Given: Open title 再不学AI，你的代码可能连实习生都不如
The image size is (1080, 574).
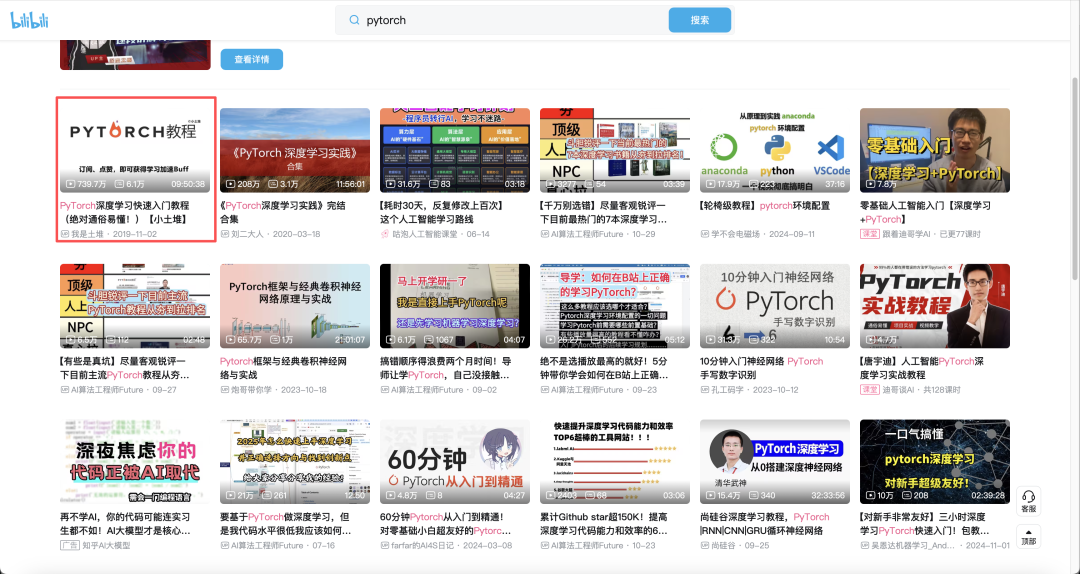Looking at the screenshot, I should pyautogui.click(x=125, y=524).
